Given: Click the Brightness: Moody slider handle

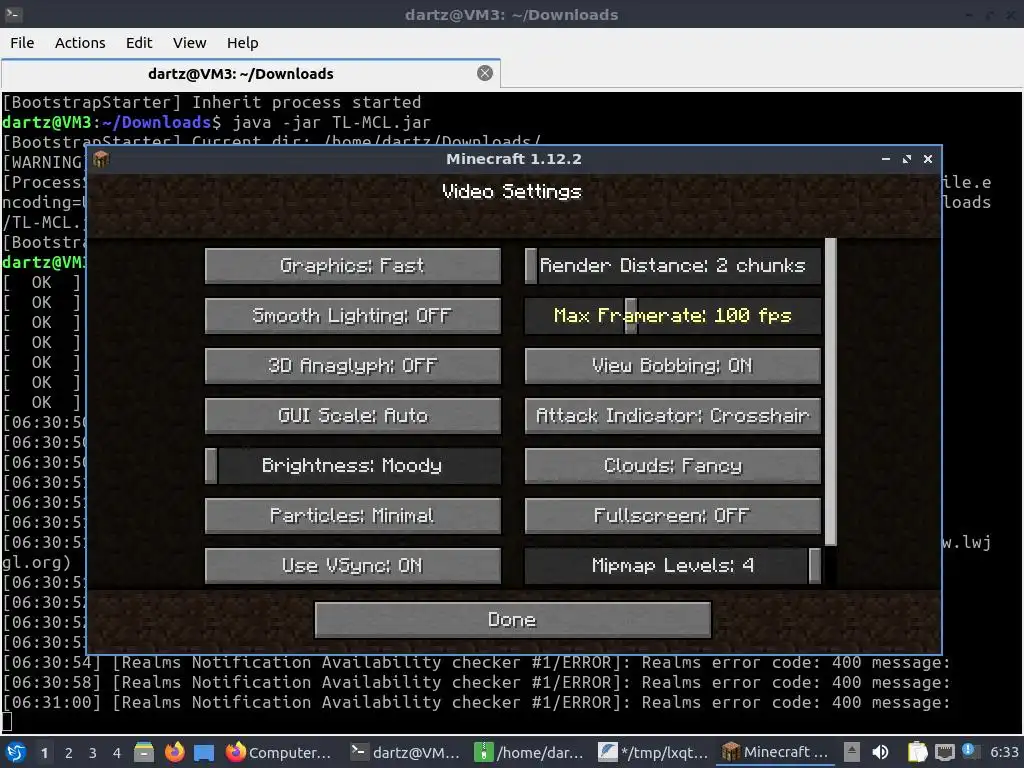Looking at the screenshot, I should click(211, 466).
